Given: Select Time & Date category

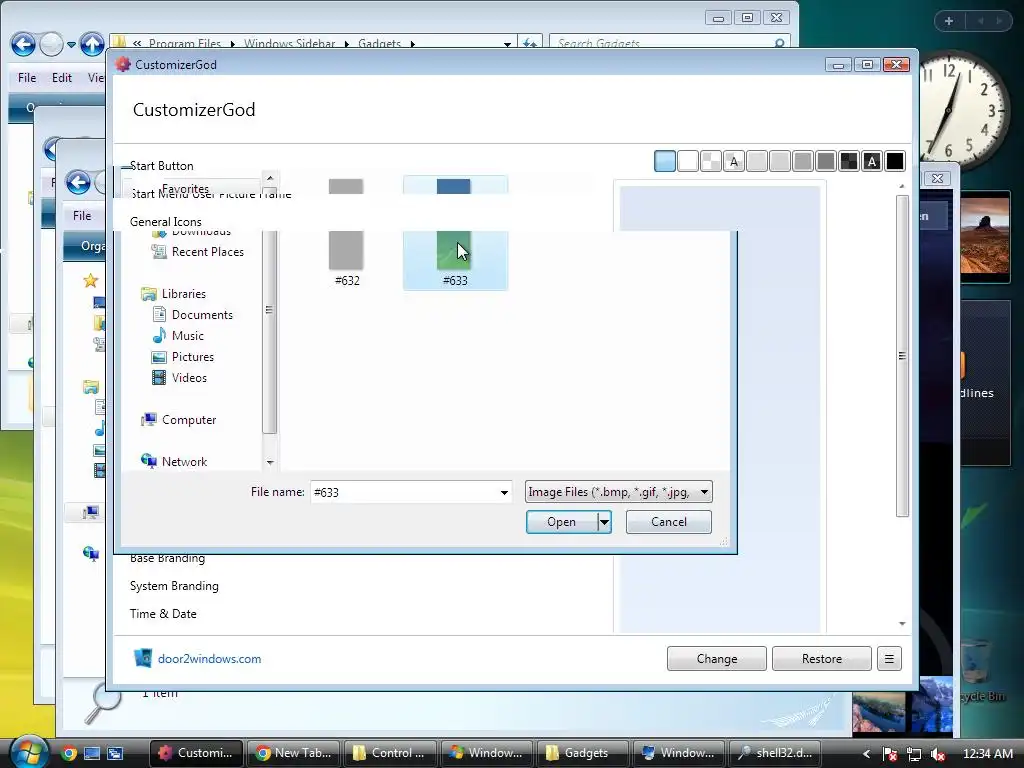Looking at the screenshot, I should [163, 614].
